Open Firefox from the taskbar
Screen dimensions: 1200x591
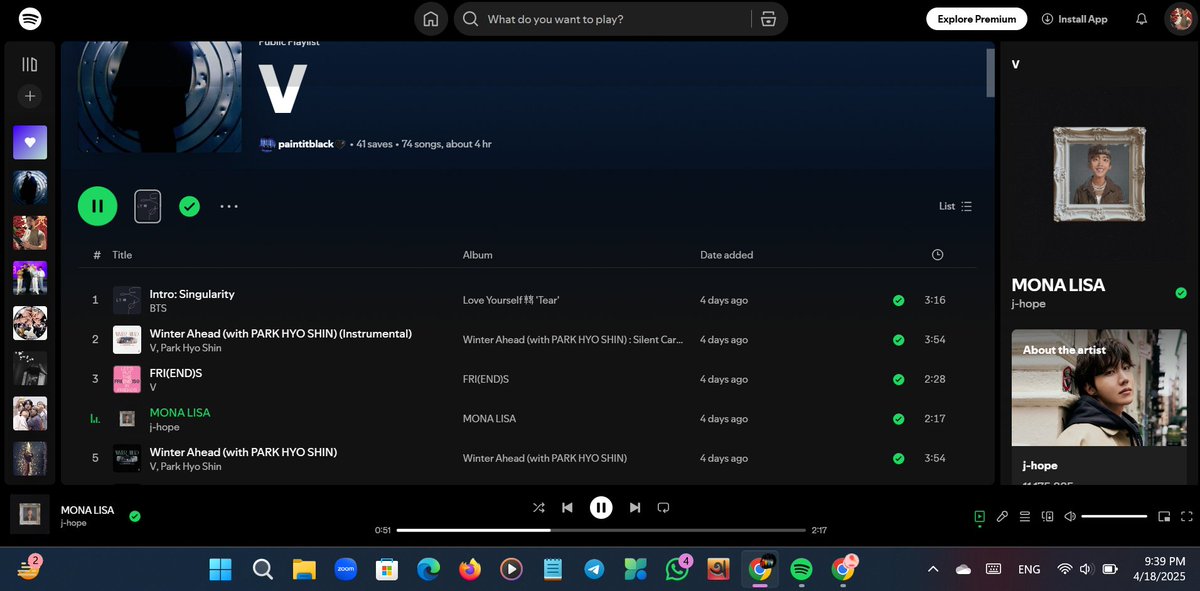pos(470,569)
